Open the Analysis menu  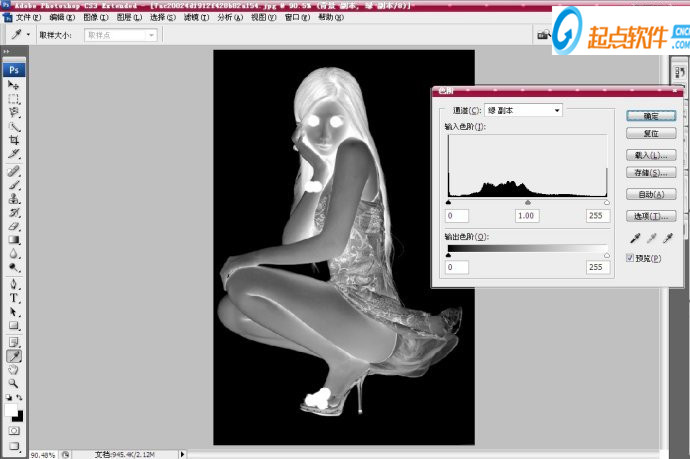pos(230,17)
